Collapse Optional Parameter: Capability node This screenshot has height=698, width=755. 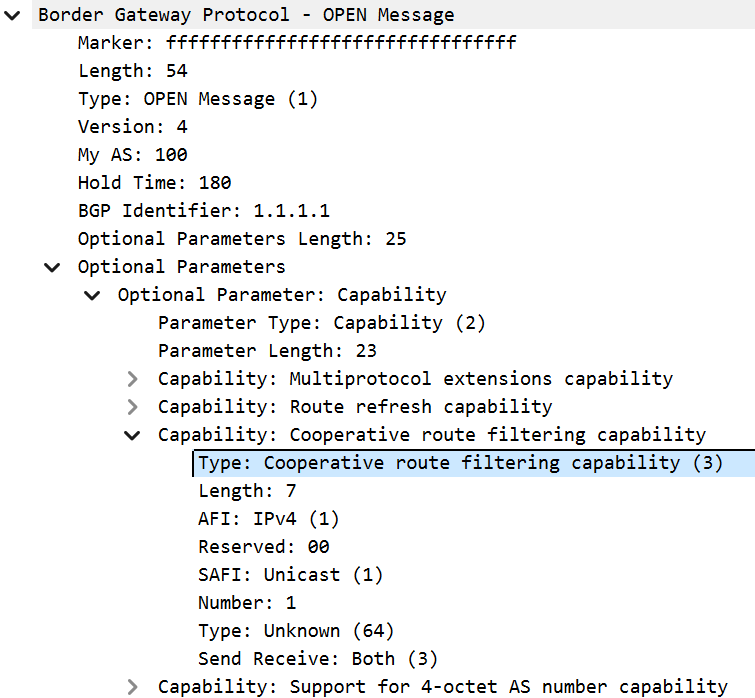coord(92,295)
